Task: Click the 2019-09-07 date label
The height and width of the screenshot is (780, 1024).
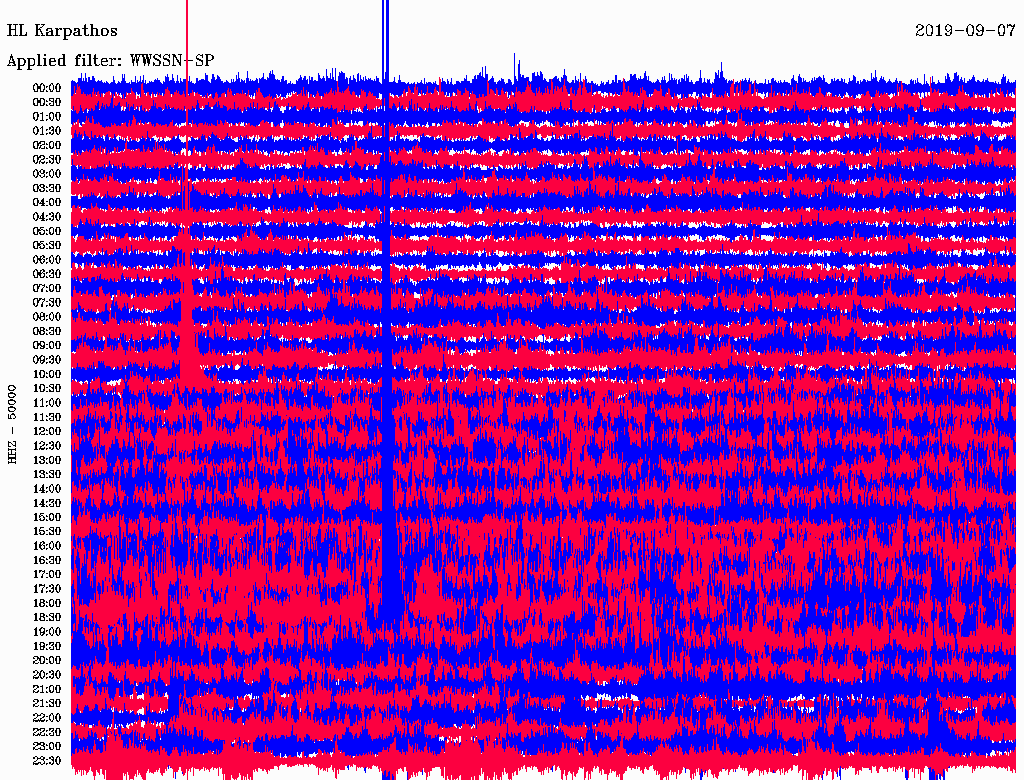Action: (x=966, y=31)
